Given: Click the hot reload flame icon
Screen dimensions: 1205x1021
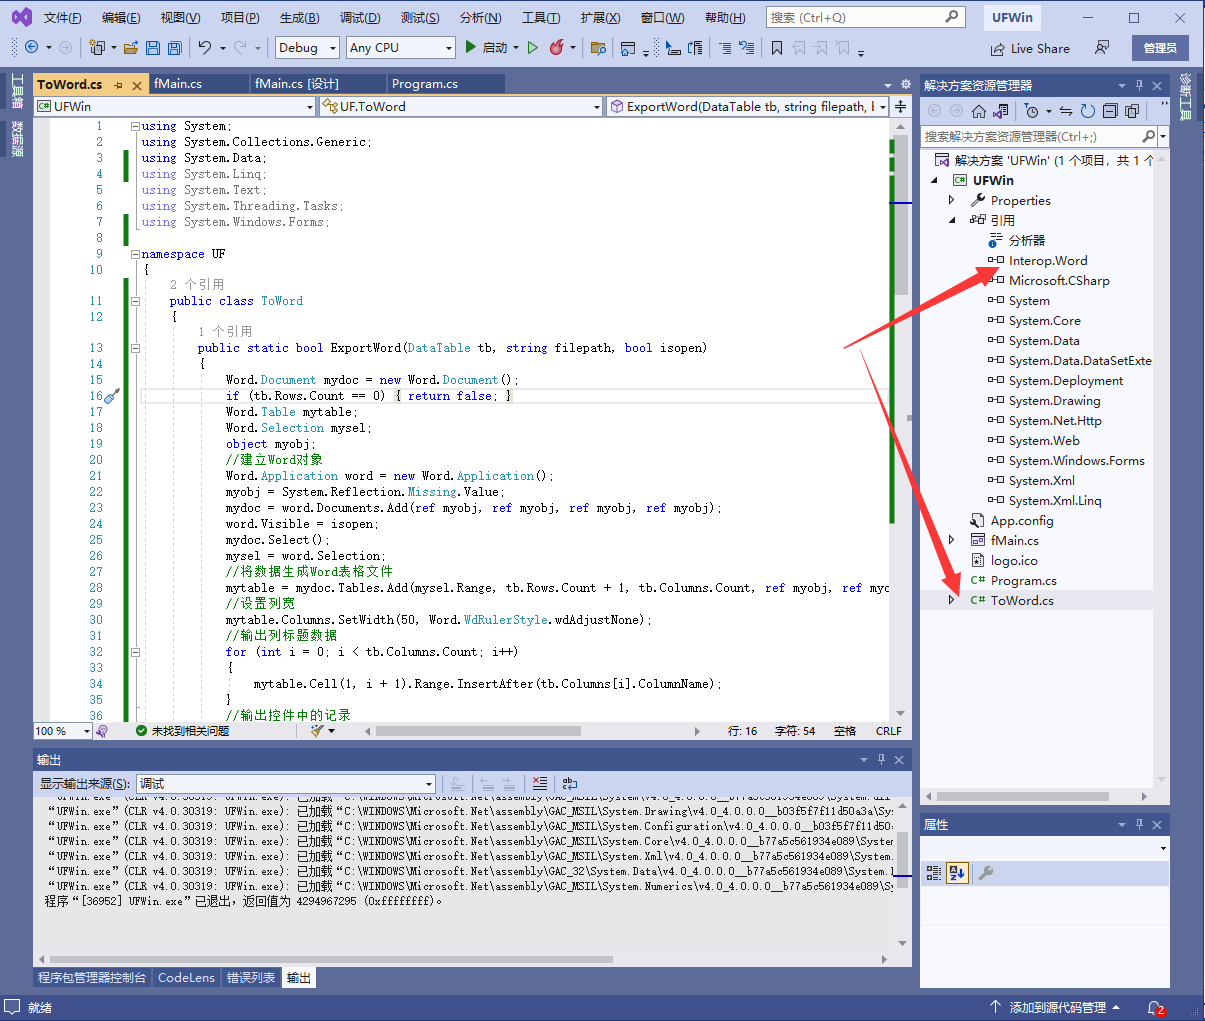Looking at the screenshot, I should coord(557,48).
